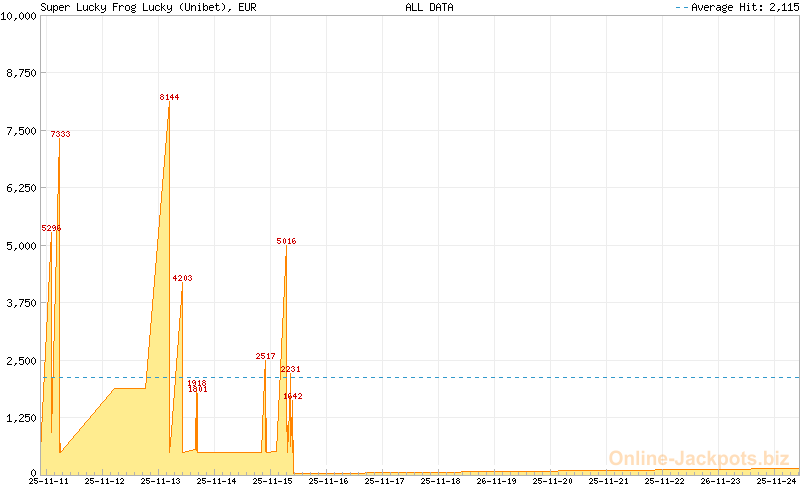Click the 2231 peak label
Screen dimensions: 800x490
pos(290,369)
